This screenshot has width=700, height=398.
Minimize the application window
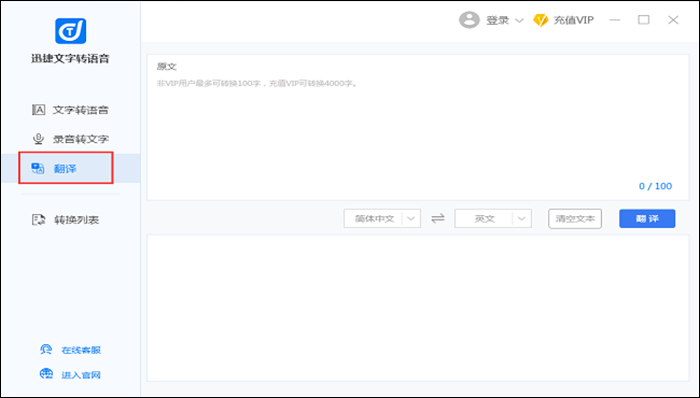615,20
